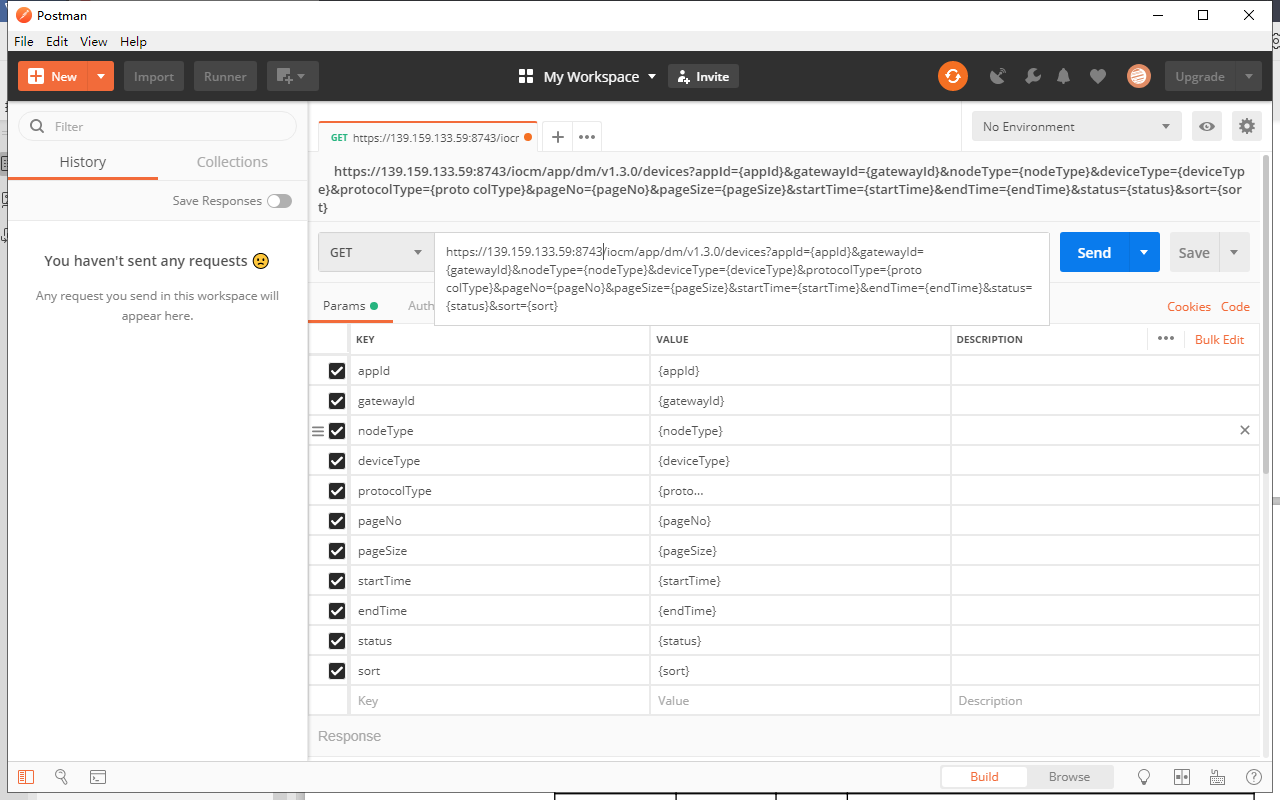Image resolution: width=1280 pixels, height=800 pixels.
Task: Open the Help menu
Action: tap(133, 41)
